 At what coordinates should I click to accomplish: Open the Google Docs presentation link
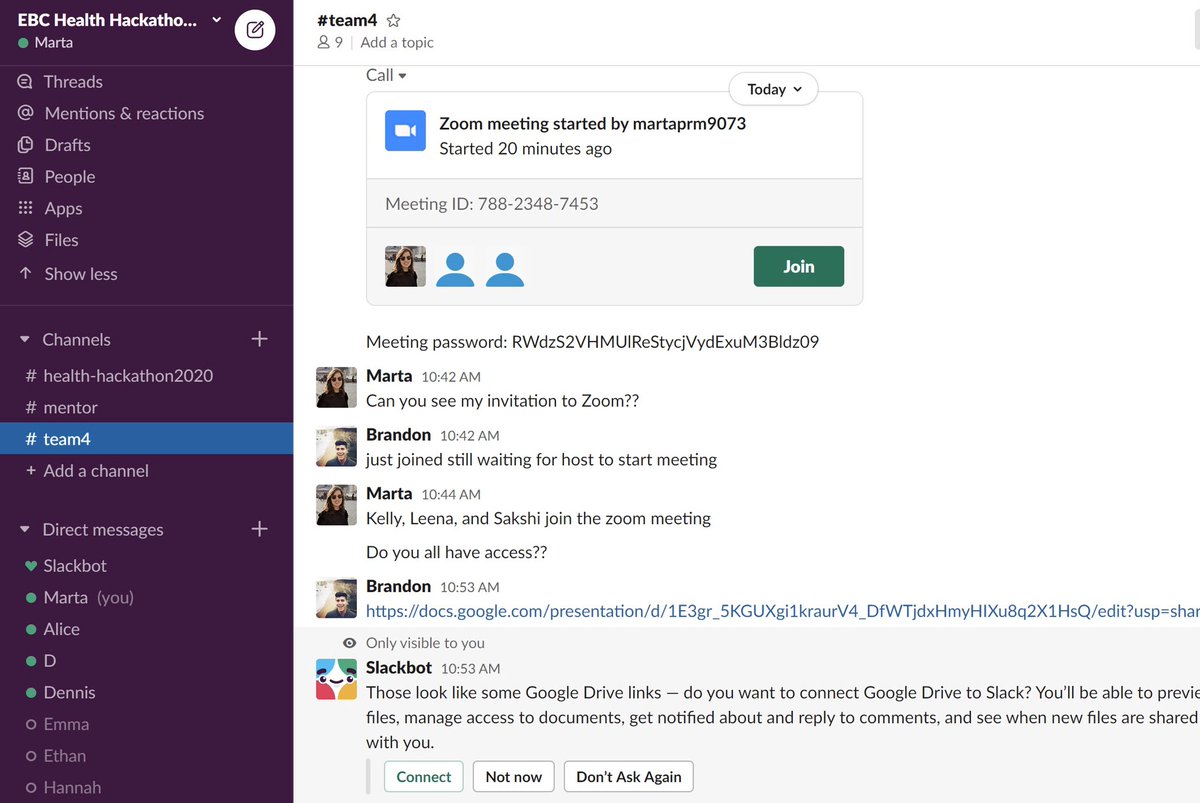point(782,611)
